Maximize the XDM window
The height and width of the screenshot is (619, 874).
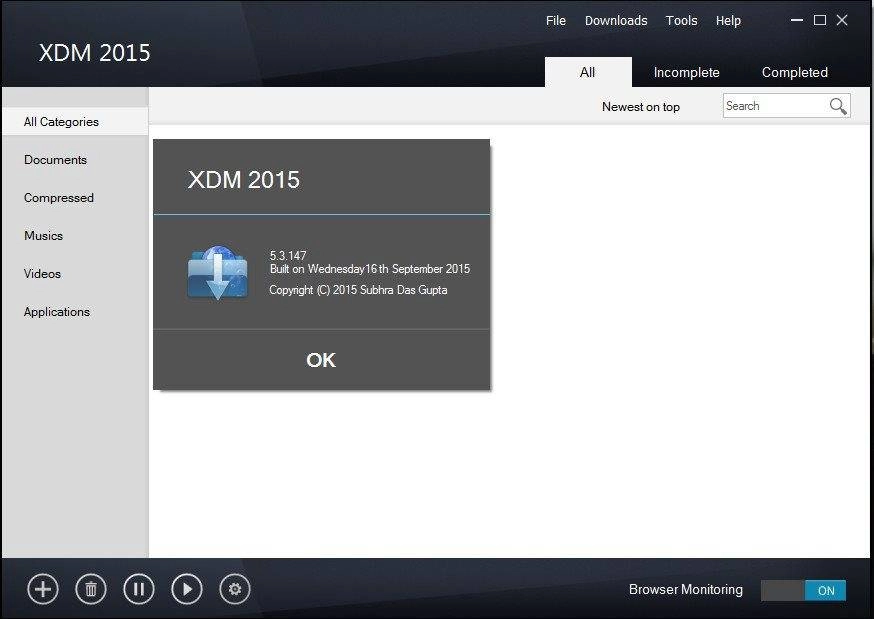[x=819, y=20]
